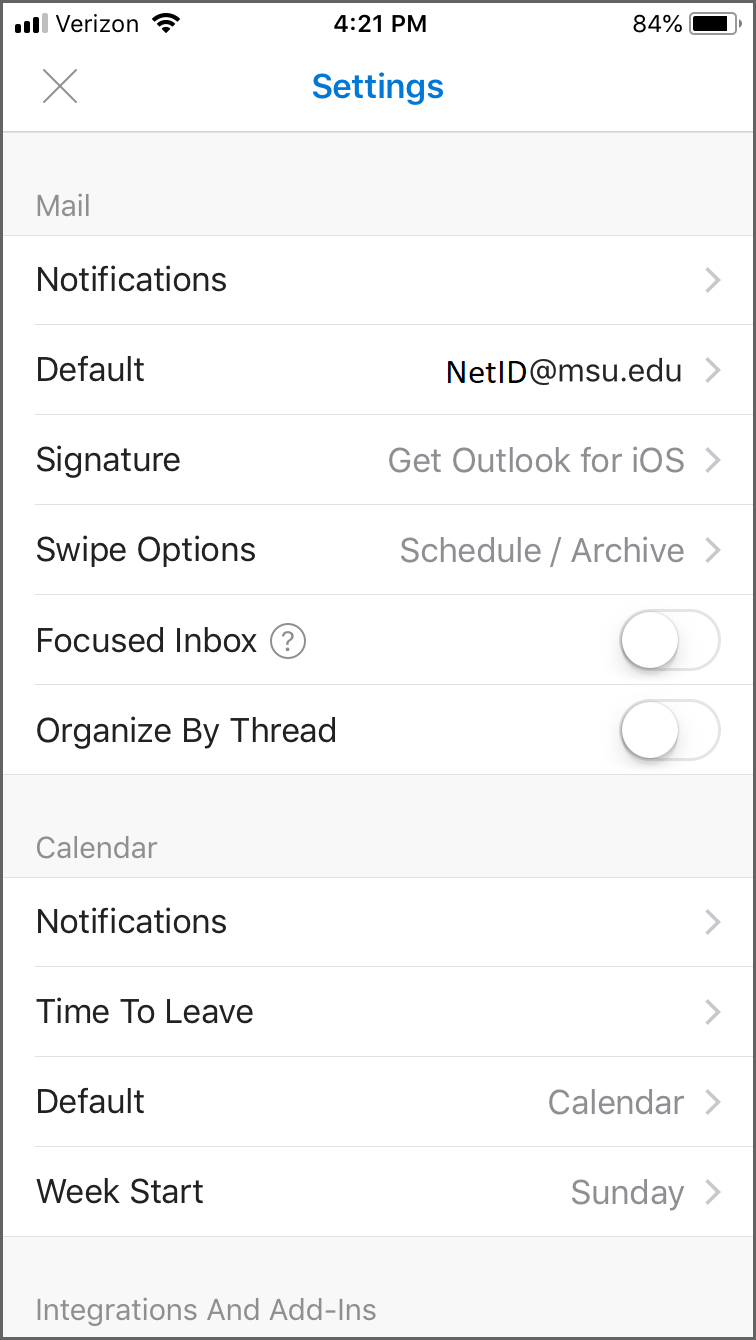Open Week Start chevron arrow
Viewport: 756px width, 1340px height.
[712, 1192]
